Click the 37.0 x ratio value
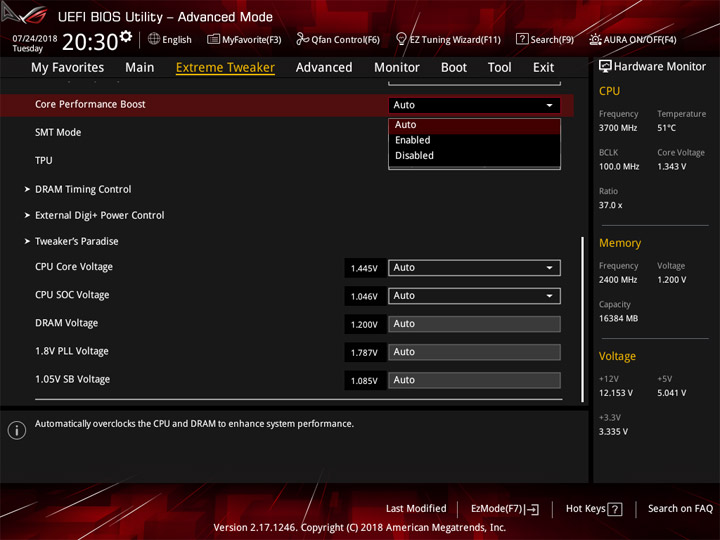The width and height of the screenshot is (720, 540). click(610, 205)
